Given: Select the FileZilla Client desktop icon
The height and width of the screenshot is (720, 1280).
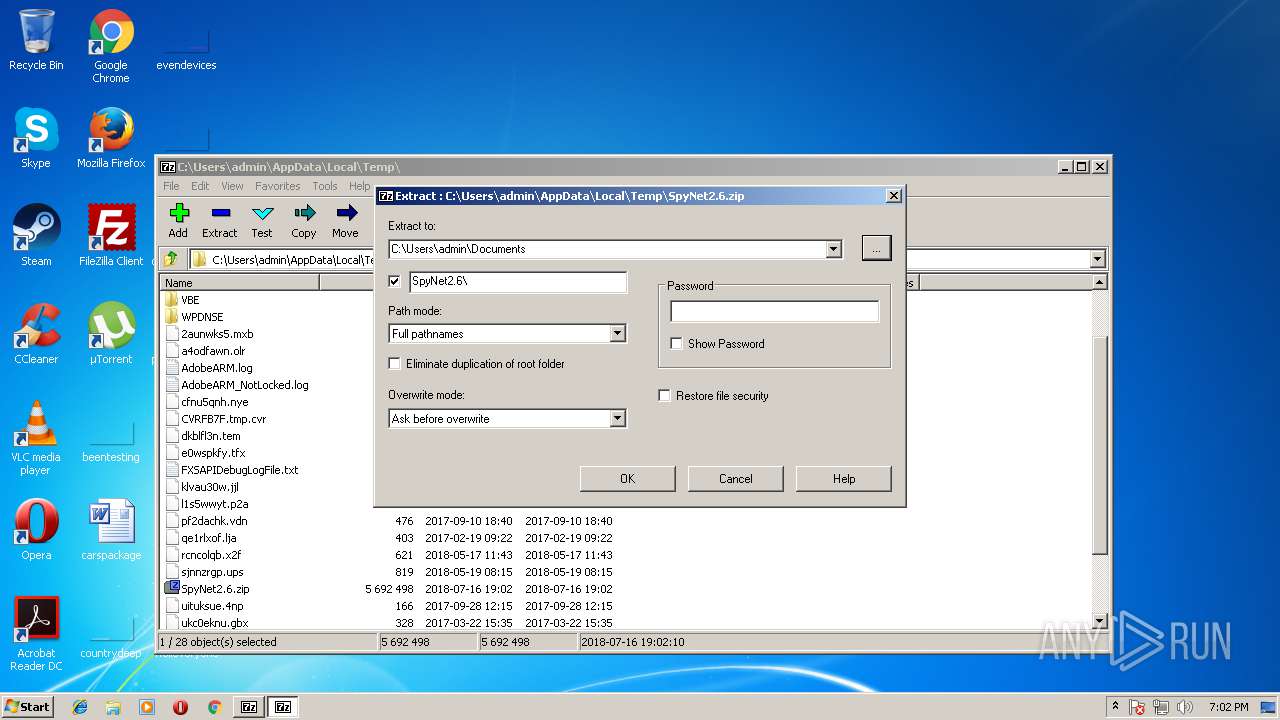Looking at the screenshot, I should [x=111, y=236].
